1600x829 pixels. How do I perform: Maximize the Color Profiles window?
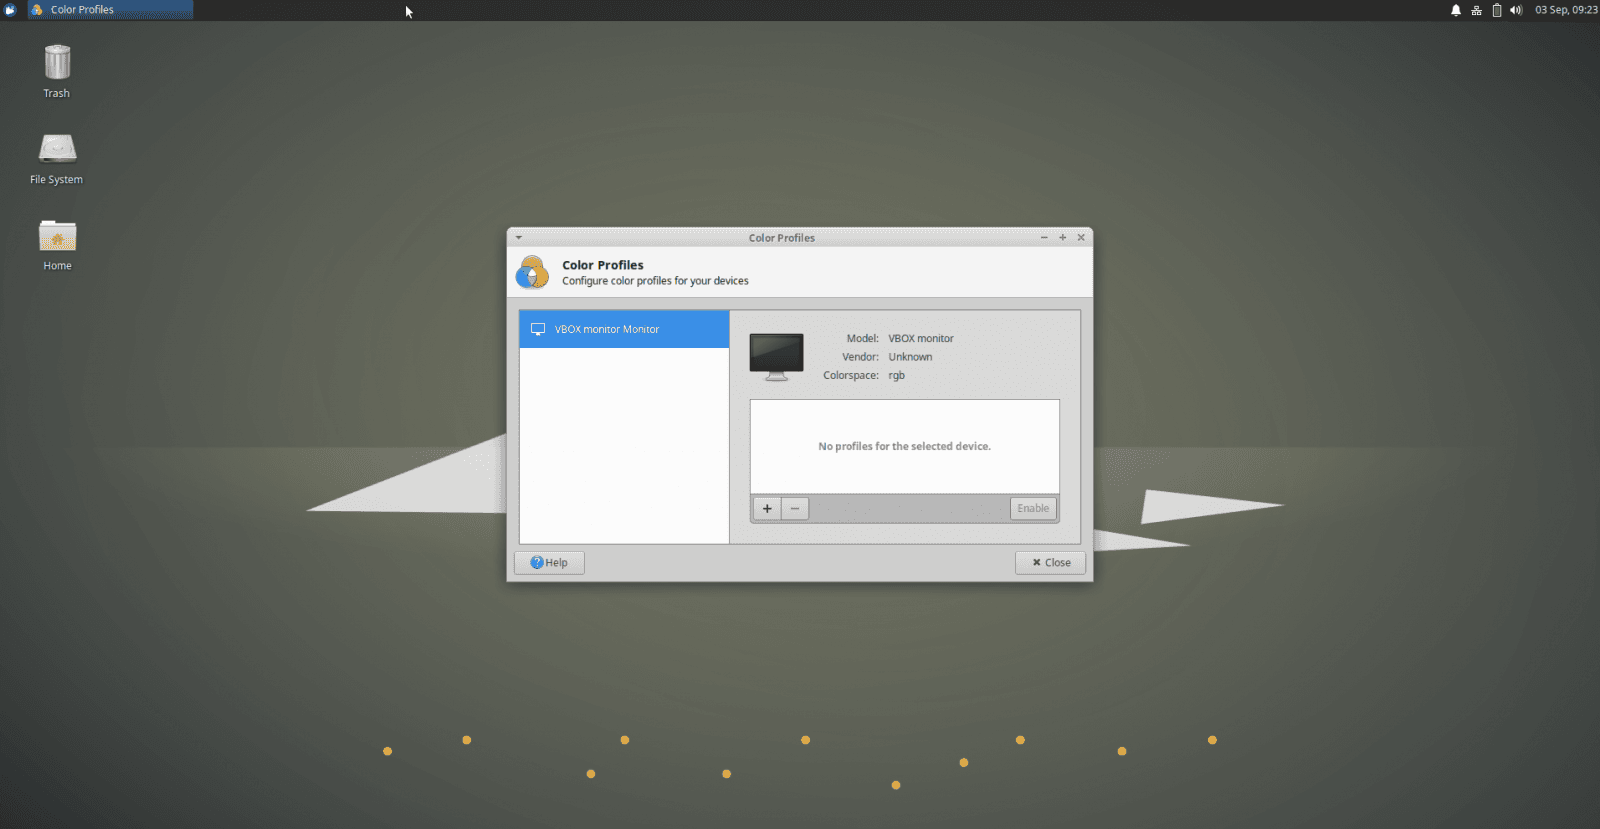[1063, 238]
